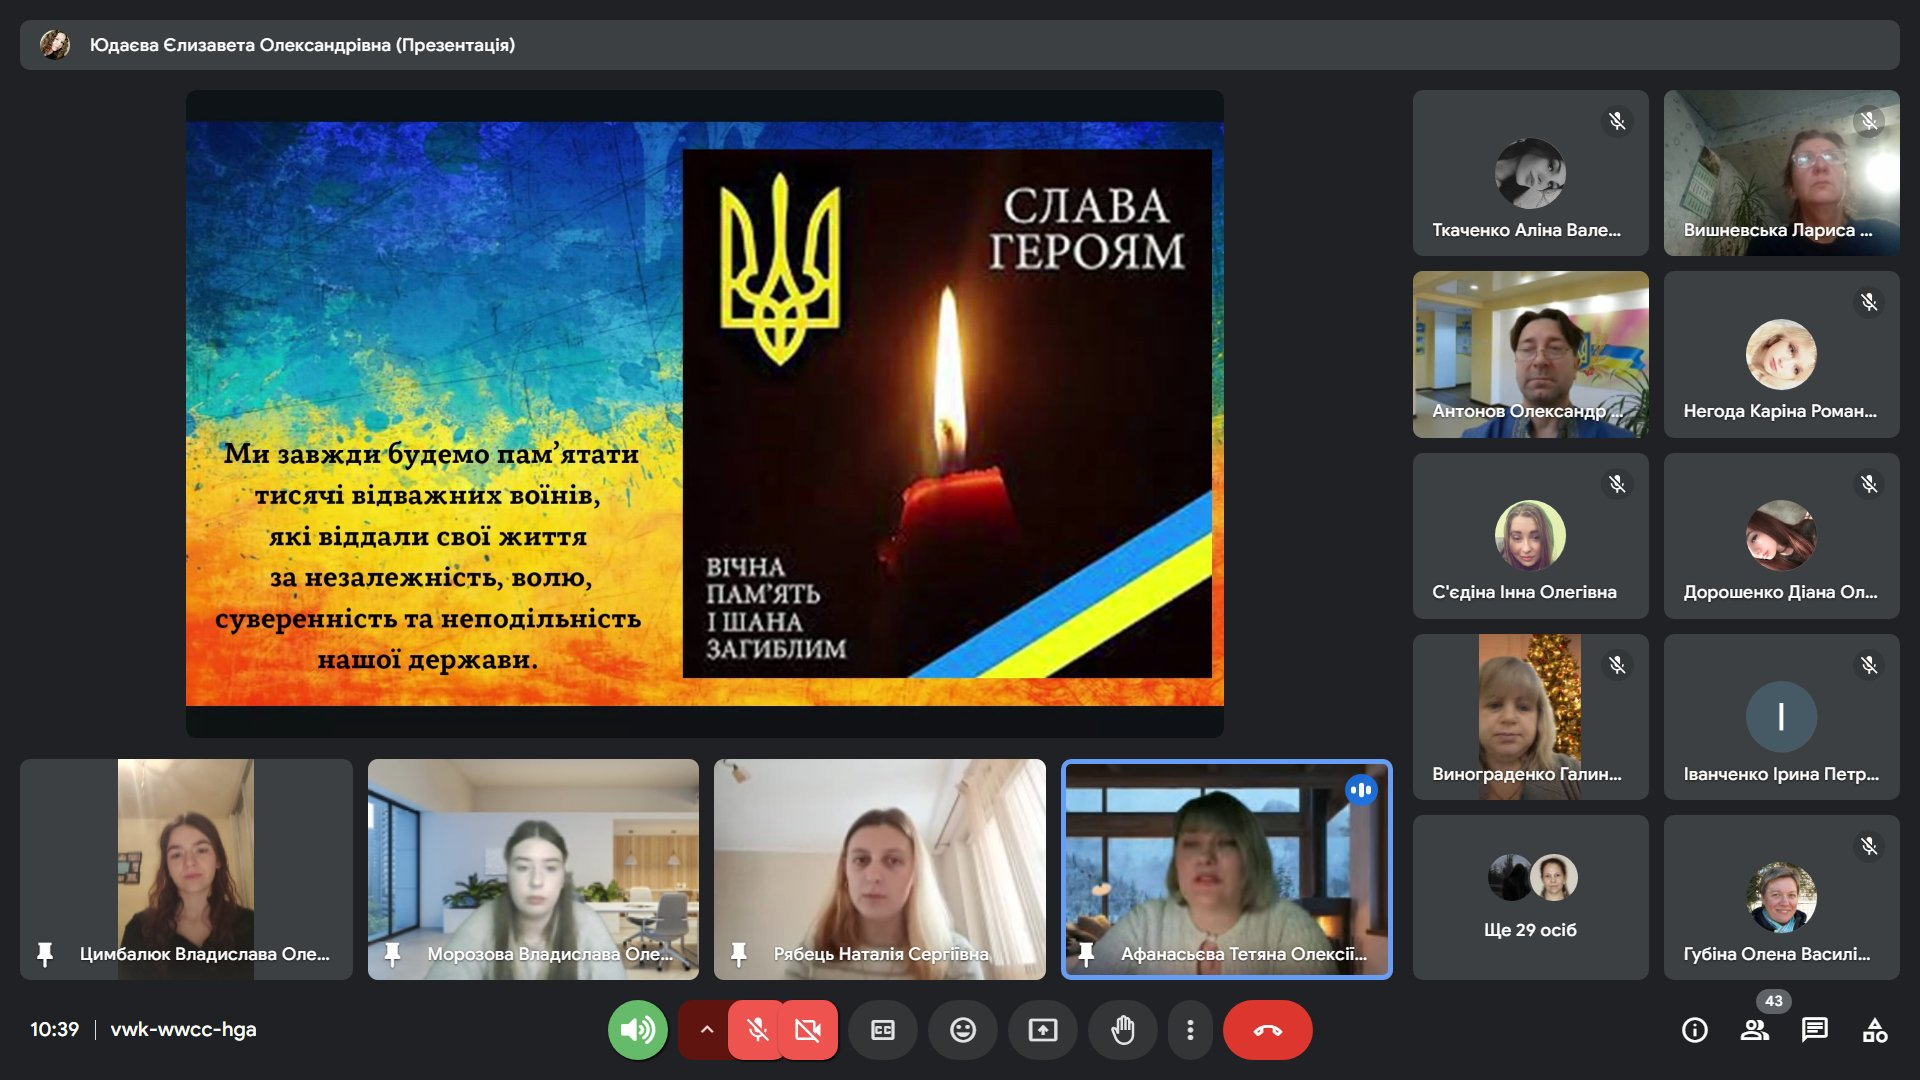The width and height of the screenshot is (1920, 1080).
Task: Click muted mic icon on Вишневська Лариса tile
Action: (x=1869, y=122)
